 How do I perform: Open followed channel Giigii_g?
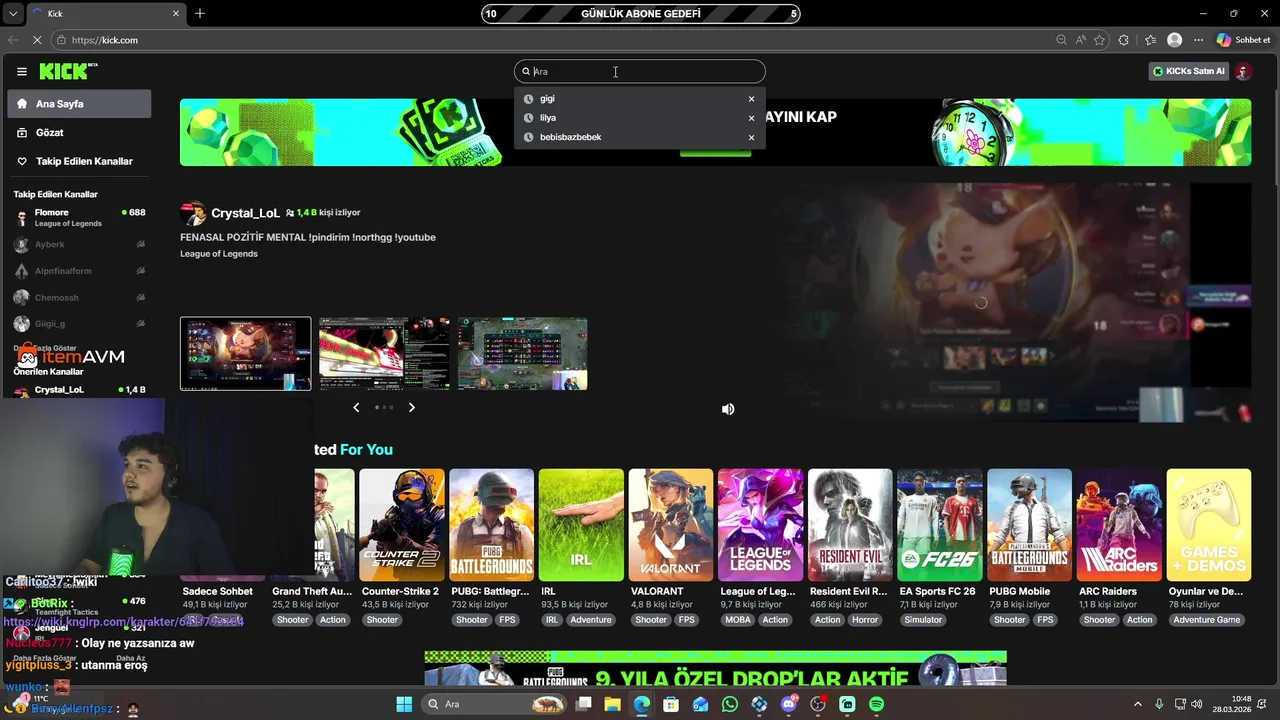coord(79,324)
